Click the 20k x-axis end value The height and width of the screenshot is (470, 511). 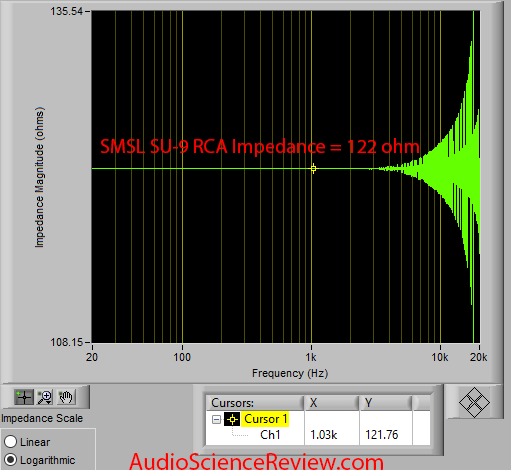click(x=479, y=357)
